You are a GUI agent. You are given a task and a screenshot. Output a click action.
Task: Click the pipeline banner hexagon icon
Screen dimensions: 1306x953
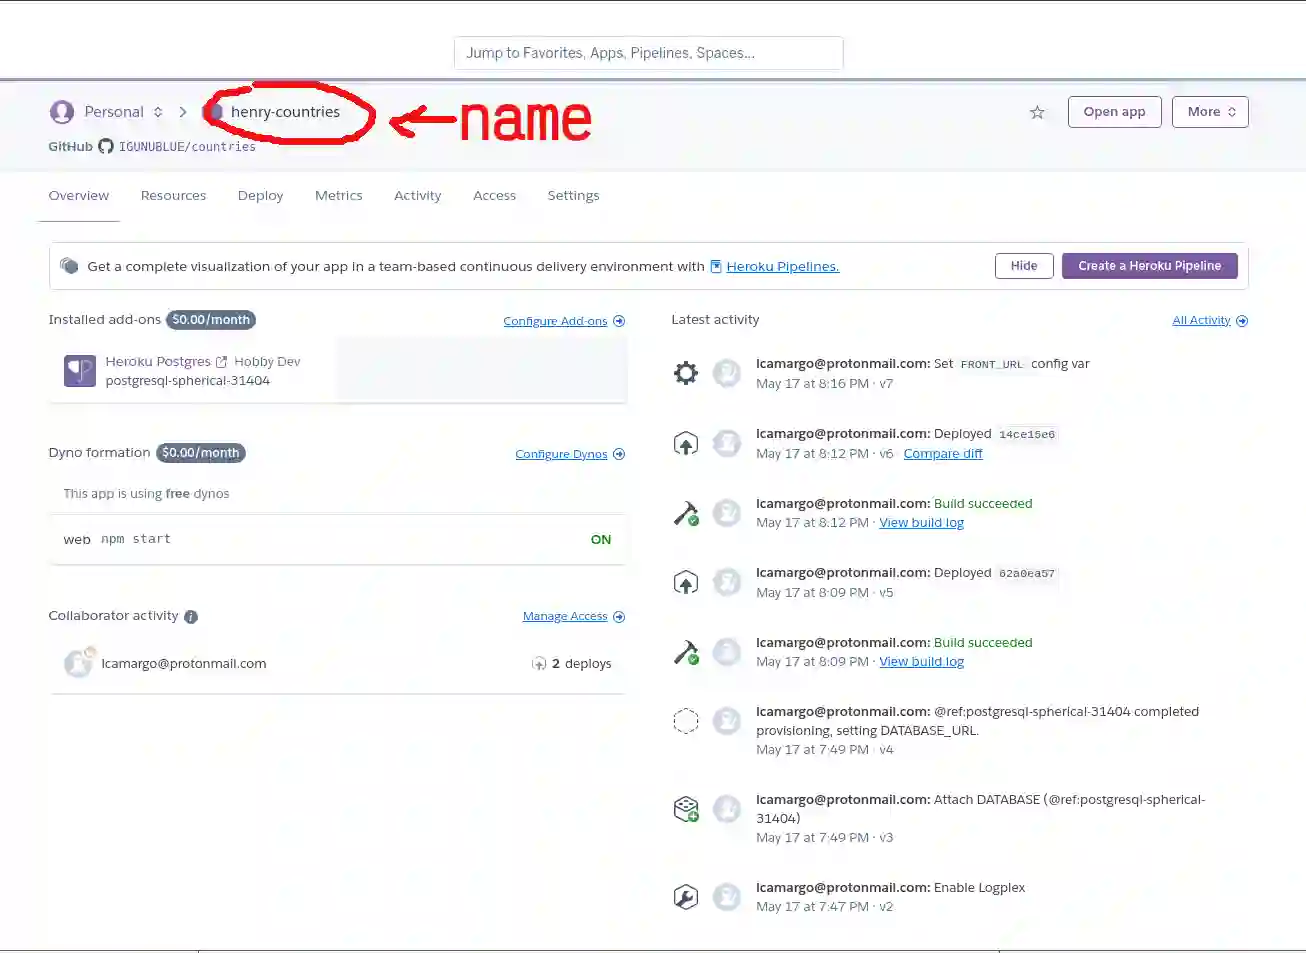point(69,266)
